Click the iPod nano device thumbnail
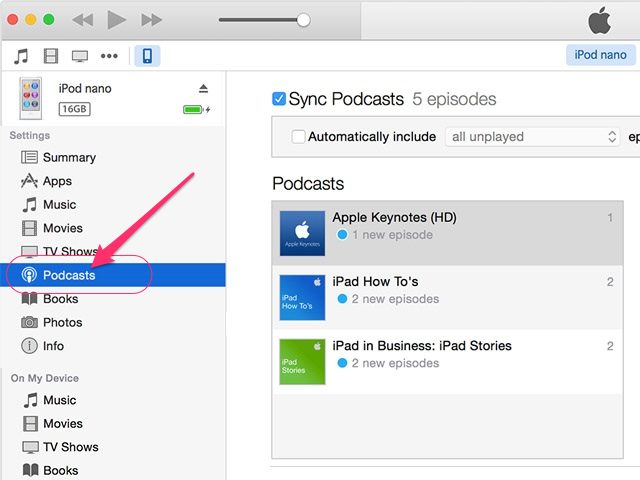Image resolution: width=640 pixels, height=480 pixels. click(31, 98)
